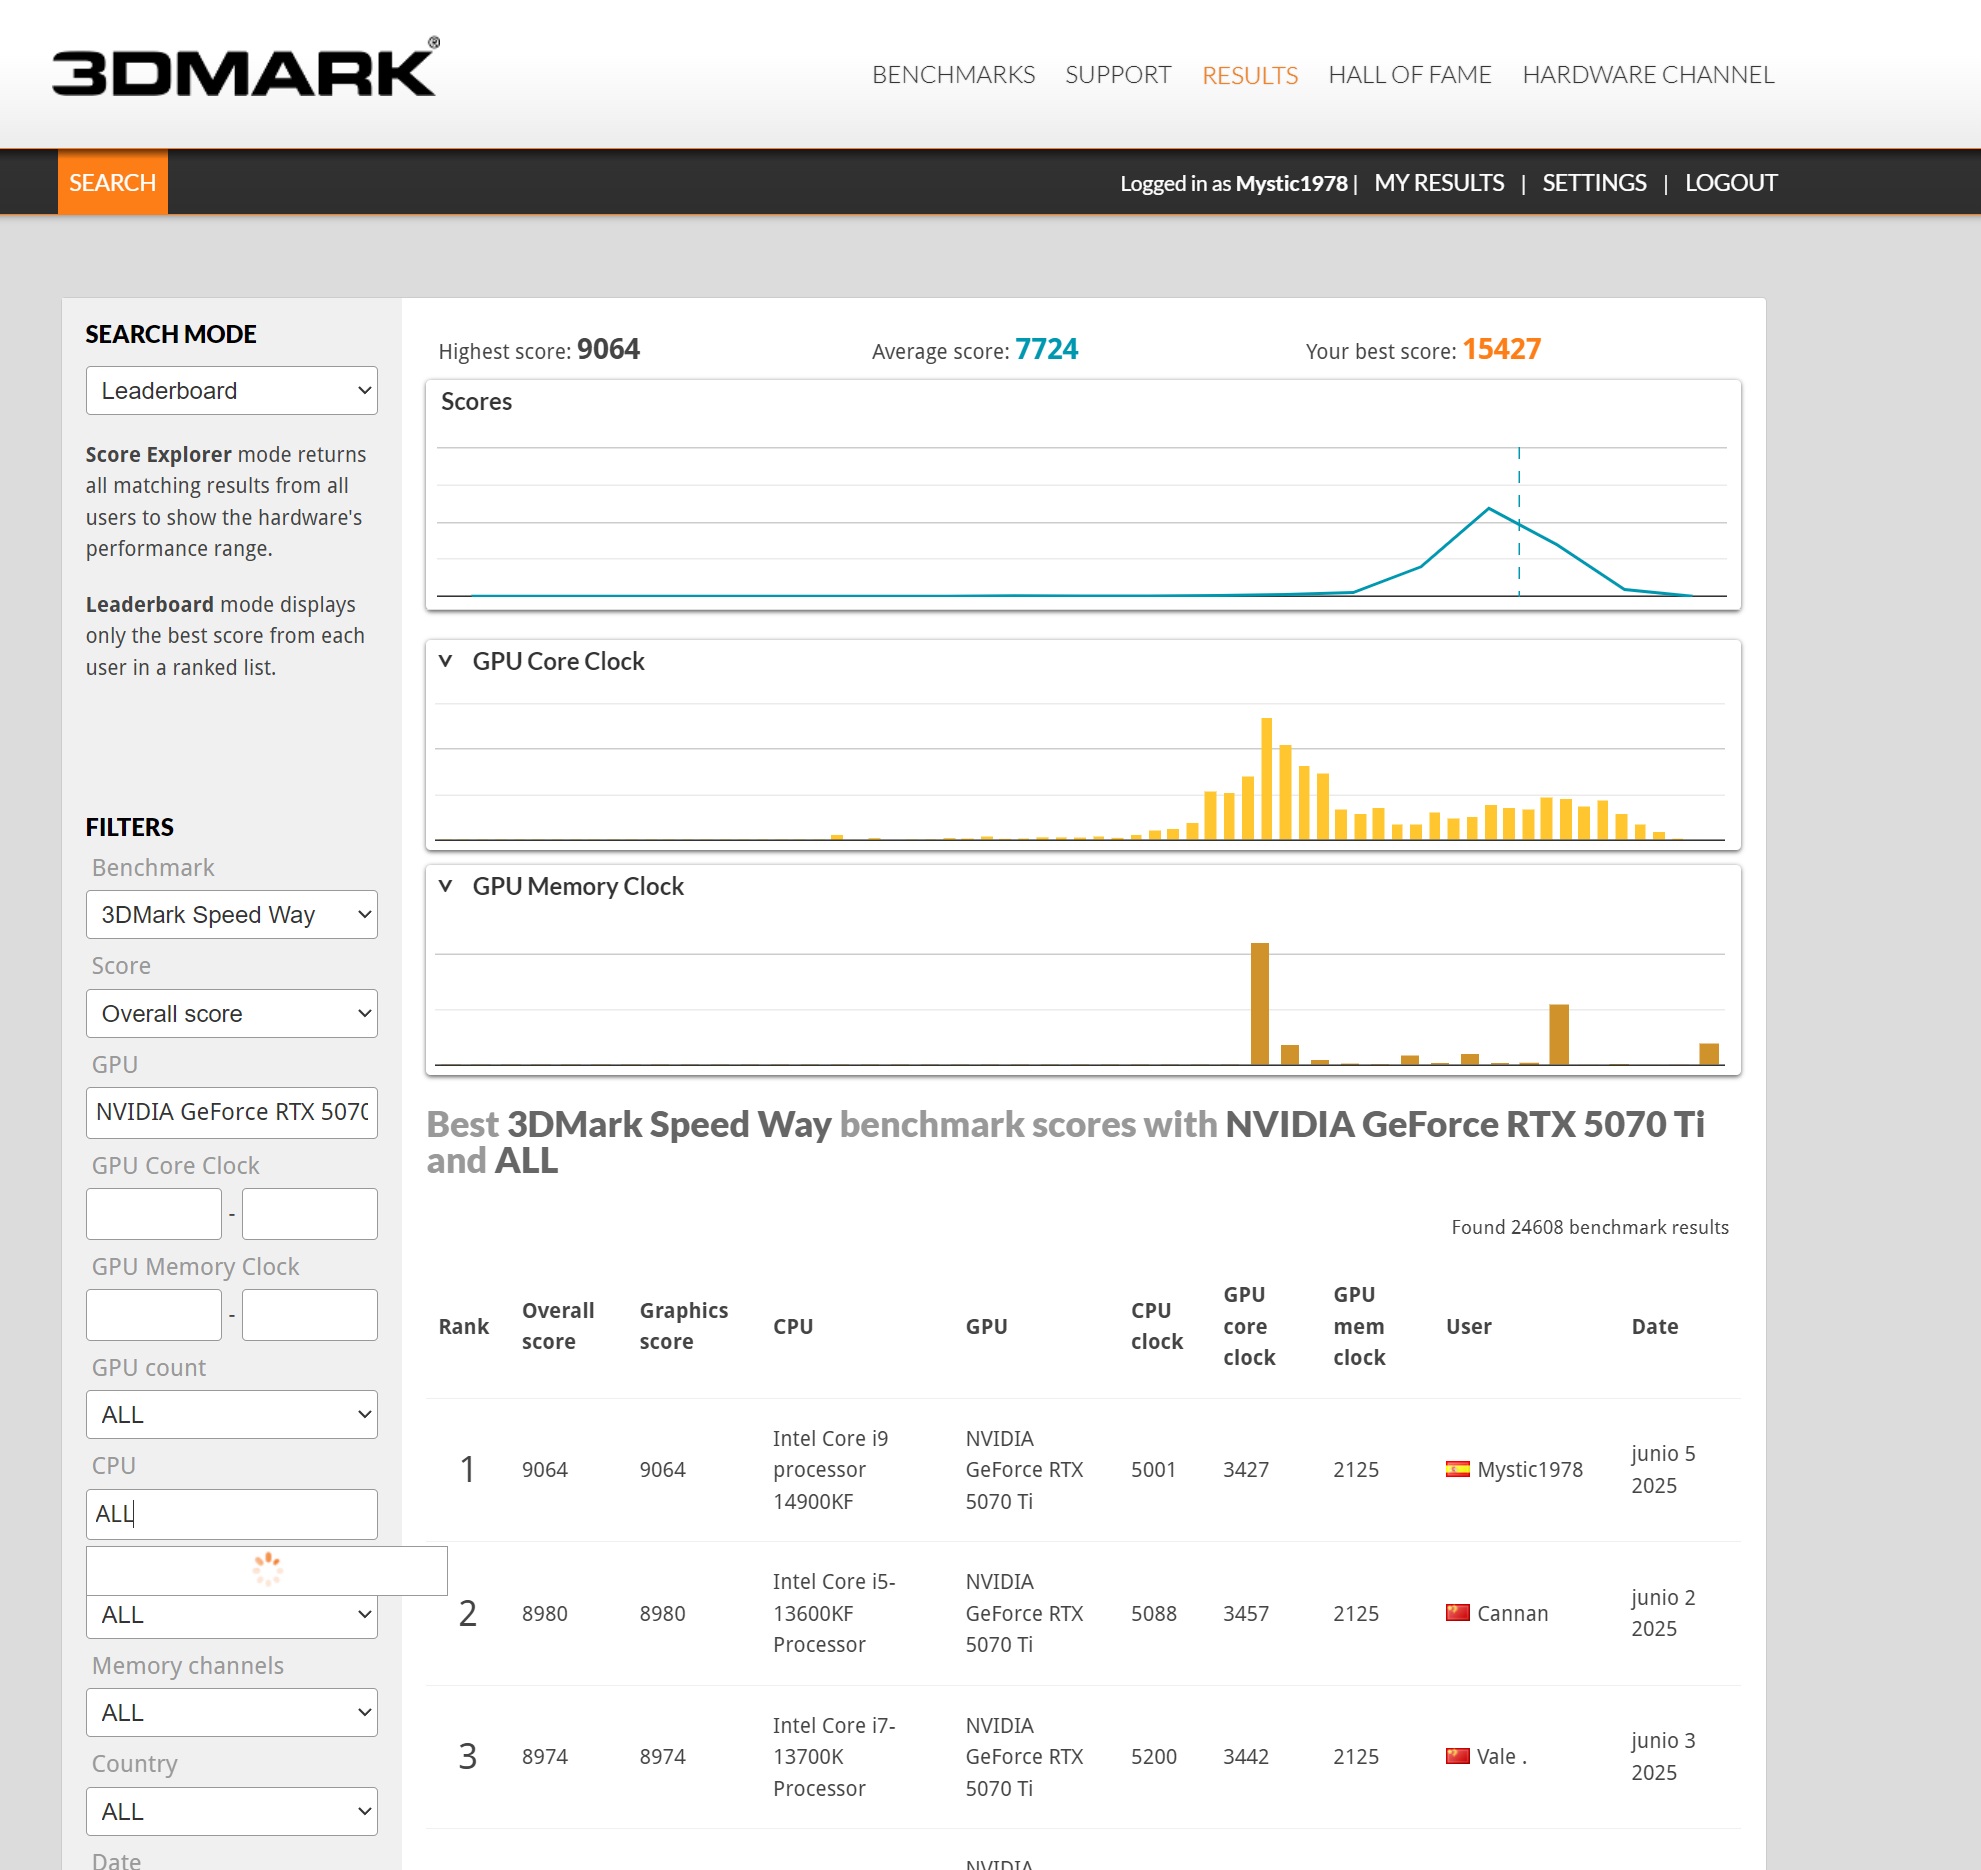Screen dimensions: 1981x1870
Task: Click the overall score 8974 in row 3
Action: 544,1756
